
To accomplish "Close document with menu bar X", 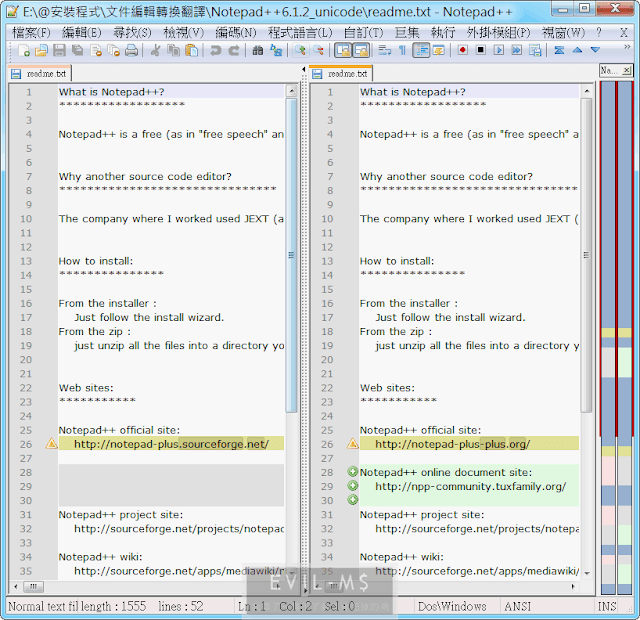I will point(624,33).
